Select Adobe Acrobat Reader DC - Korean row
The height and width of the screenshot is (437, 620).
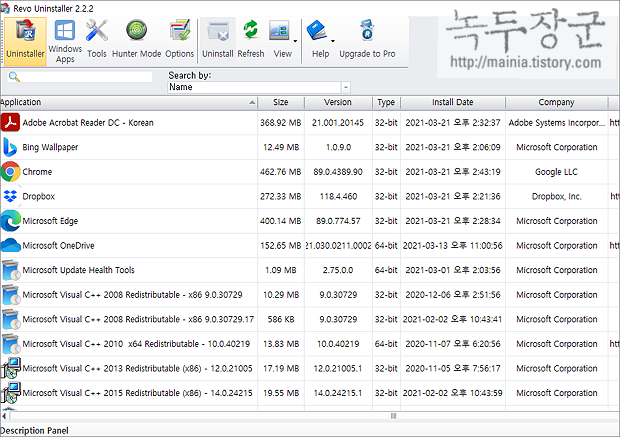(x=310, y=123)
